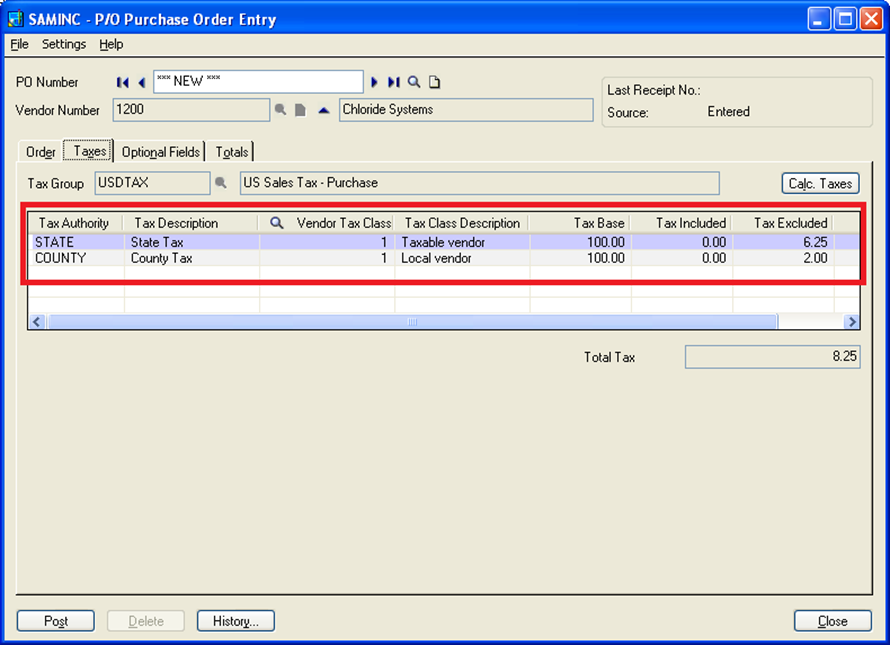Viewport: 890px width, 645px height.
Task: Click the Chloride Systems vendor name field
Action: click(x=466, y=110)
